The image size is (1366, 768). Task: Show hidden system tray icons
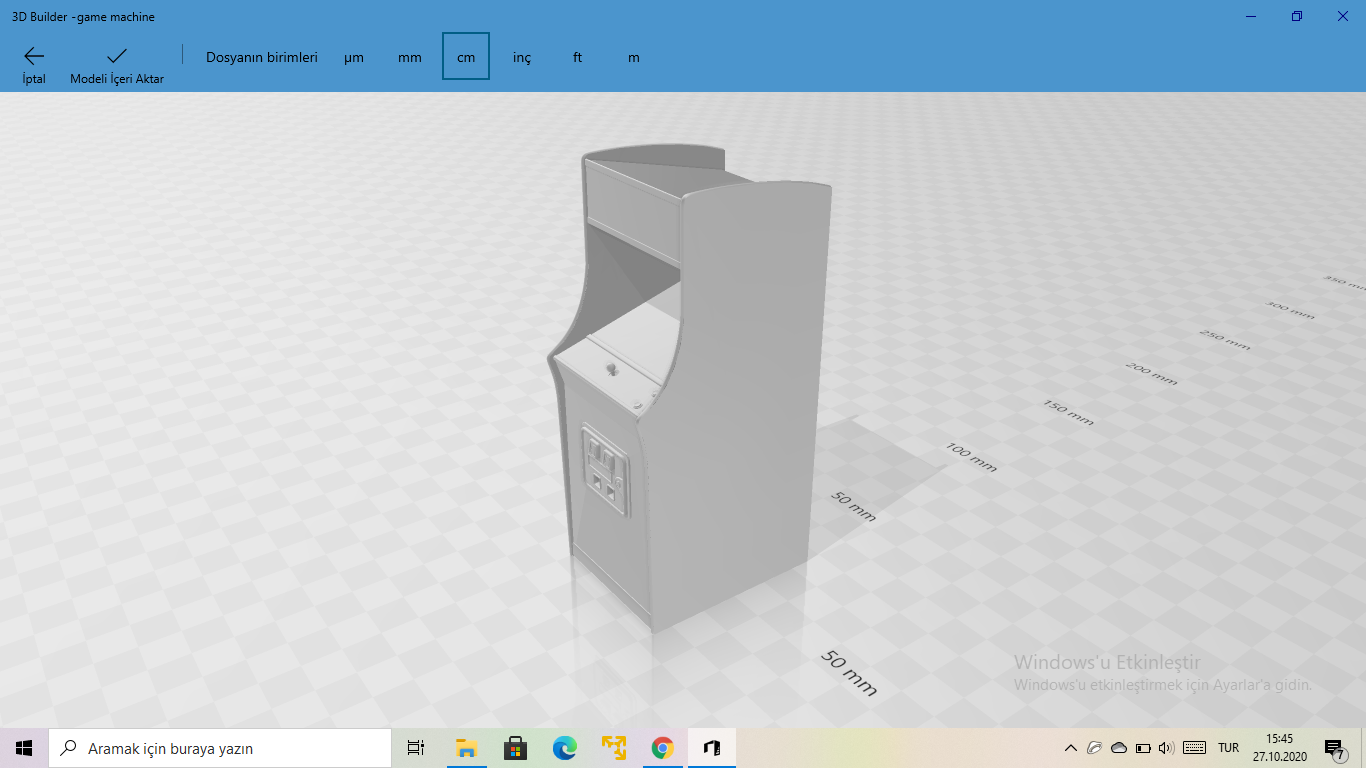[x=1071, y=748]
